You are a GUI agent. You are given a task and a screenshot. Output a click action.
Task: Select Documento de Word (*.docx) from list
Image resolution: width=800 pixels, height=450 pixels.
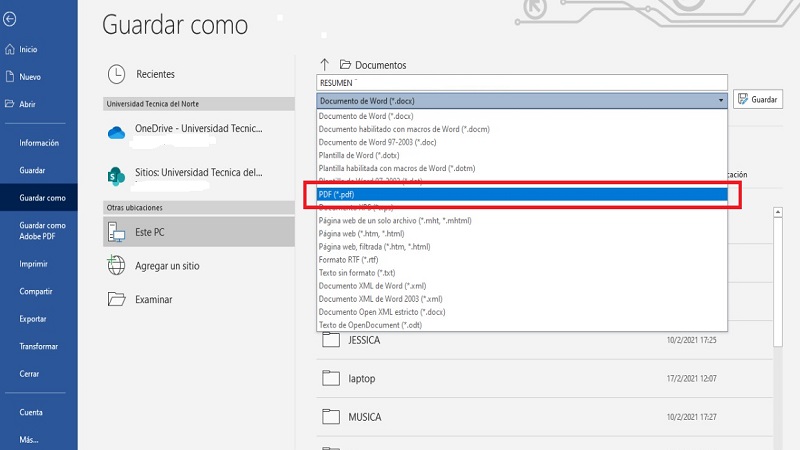coord(521,116)
